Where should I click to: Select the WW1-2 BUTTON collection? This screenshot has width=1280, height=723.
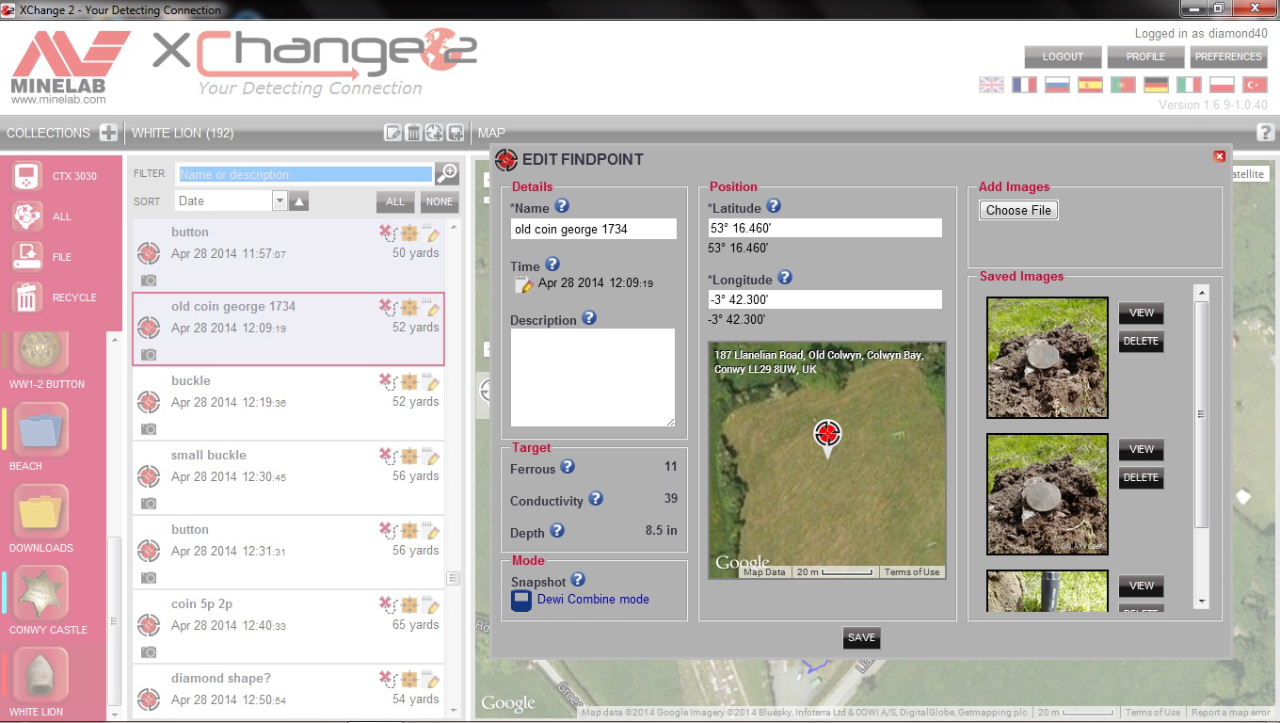[42, 352]
